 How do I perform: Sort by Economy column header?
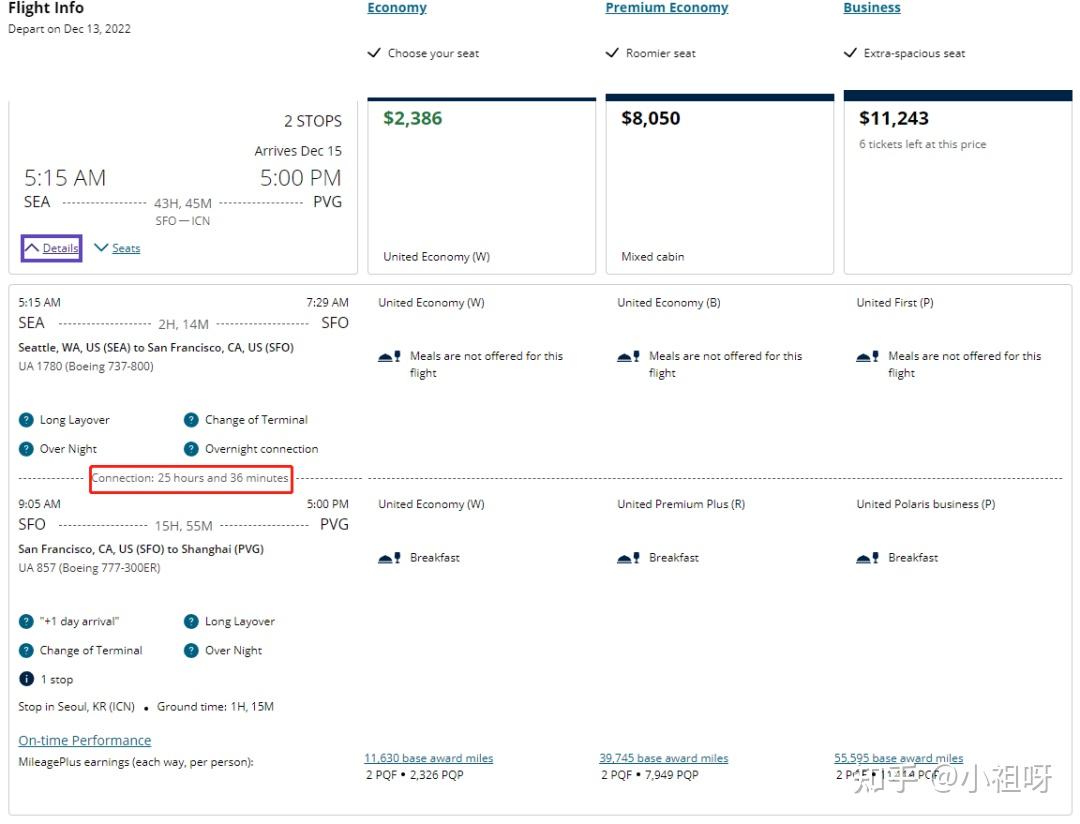[396, 8]
